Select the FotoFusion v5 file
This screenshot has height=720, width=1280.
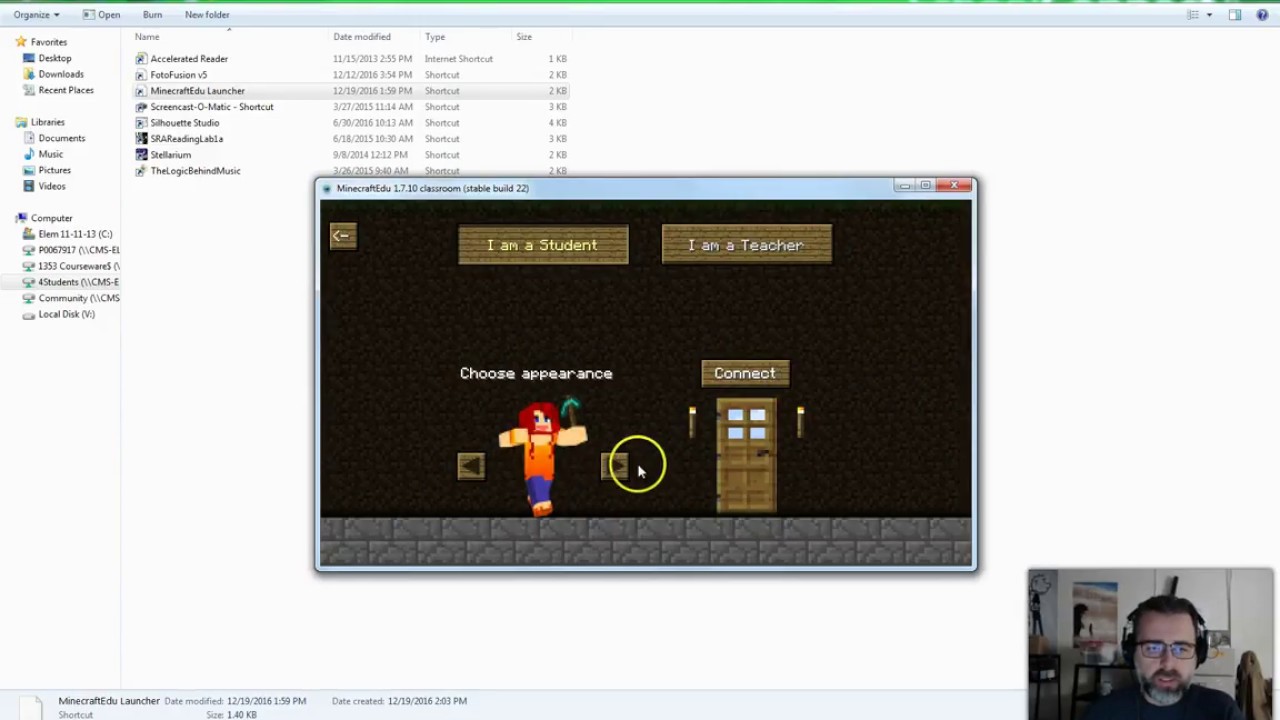pyautogui.click(x=179, y=75)
